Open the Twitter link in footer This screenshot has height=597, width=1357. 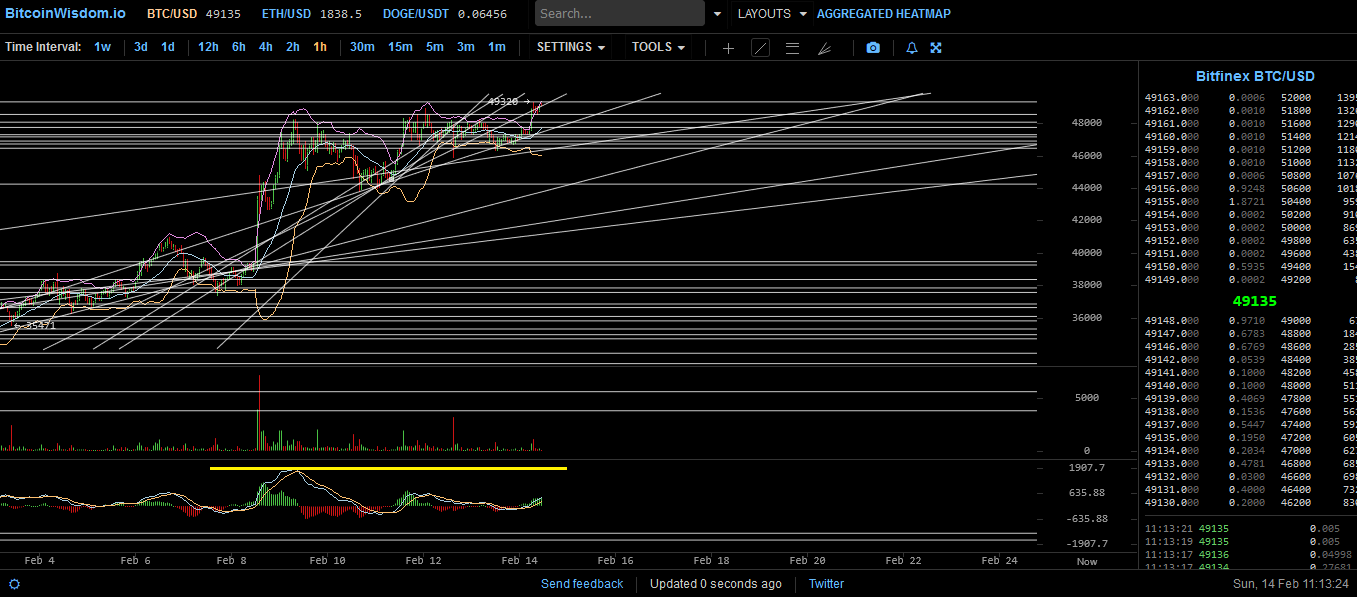click(x=826, y=584)
